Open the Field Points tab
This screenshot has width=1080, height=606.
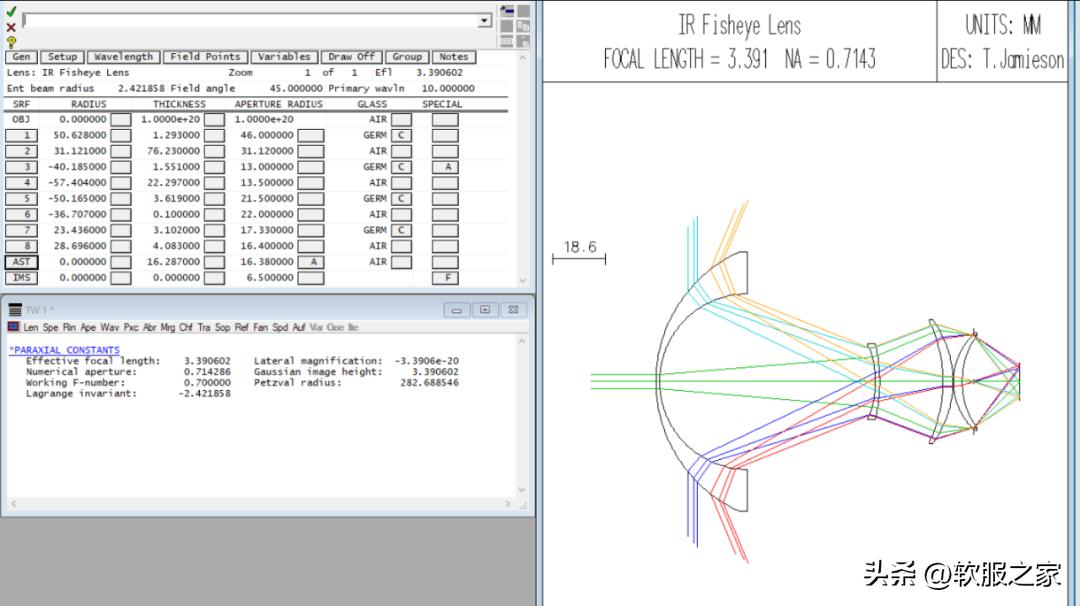tap(204, 57)
